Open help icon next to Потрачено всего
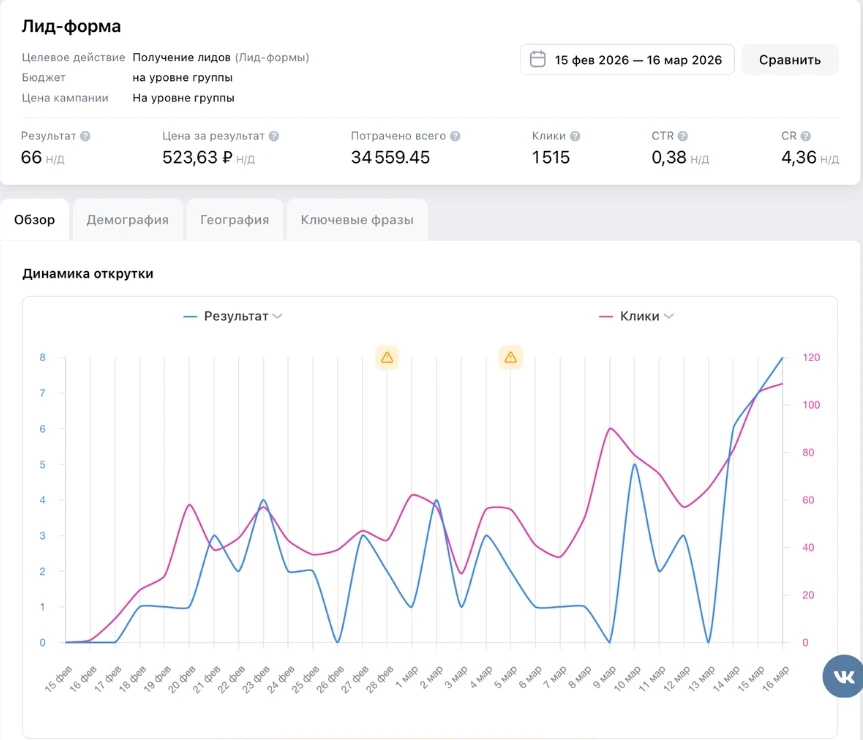This screenshot has height=740, width=863. (455, 136)
